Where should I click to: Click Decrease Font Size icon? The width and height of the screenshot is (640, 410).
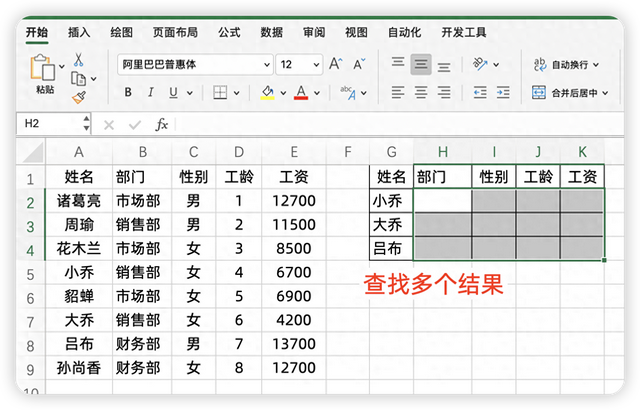click(359, 64)
